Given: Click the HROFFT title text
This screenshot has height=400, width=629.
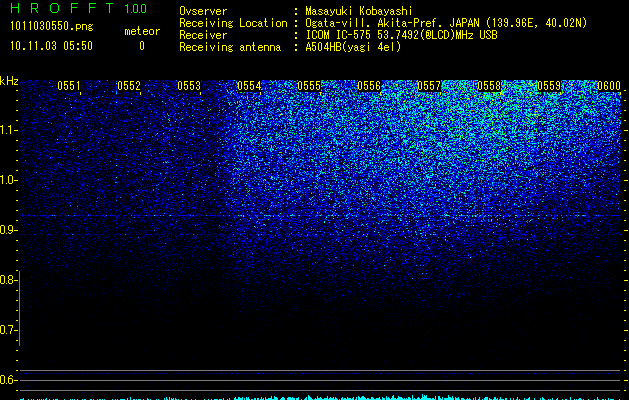Looking at the screenshot, I should 62,8.
